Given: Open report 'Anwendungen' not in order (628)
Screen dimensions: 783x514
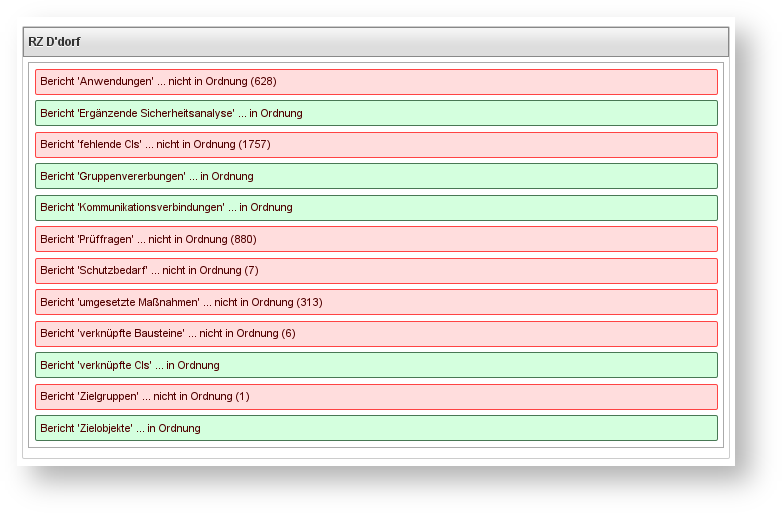Looking at the screenshot, I should 376,82.
